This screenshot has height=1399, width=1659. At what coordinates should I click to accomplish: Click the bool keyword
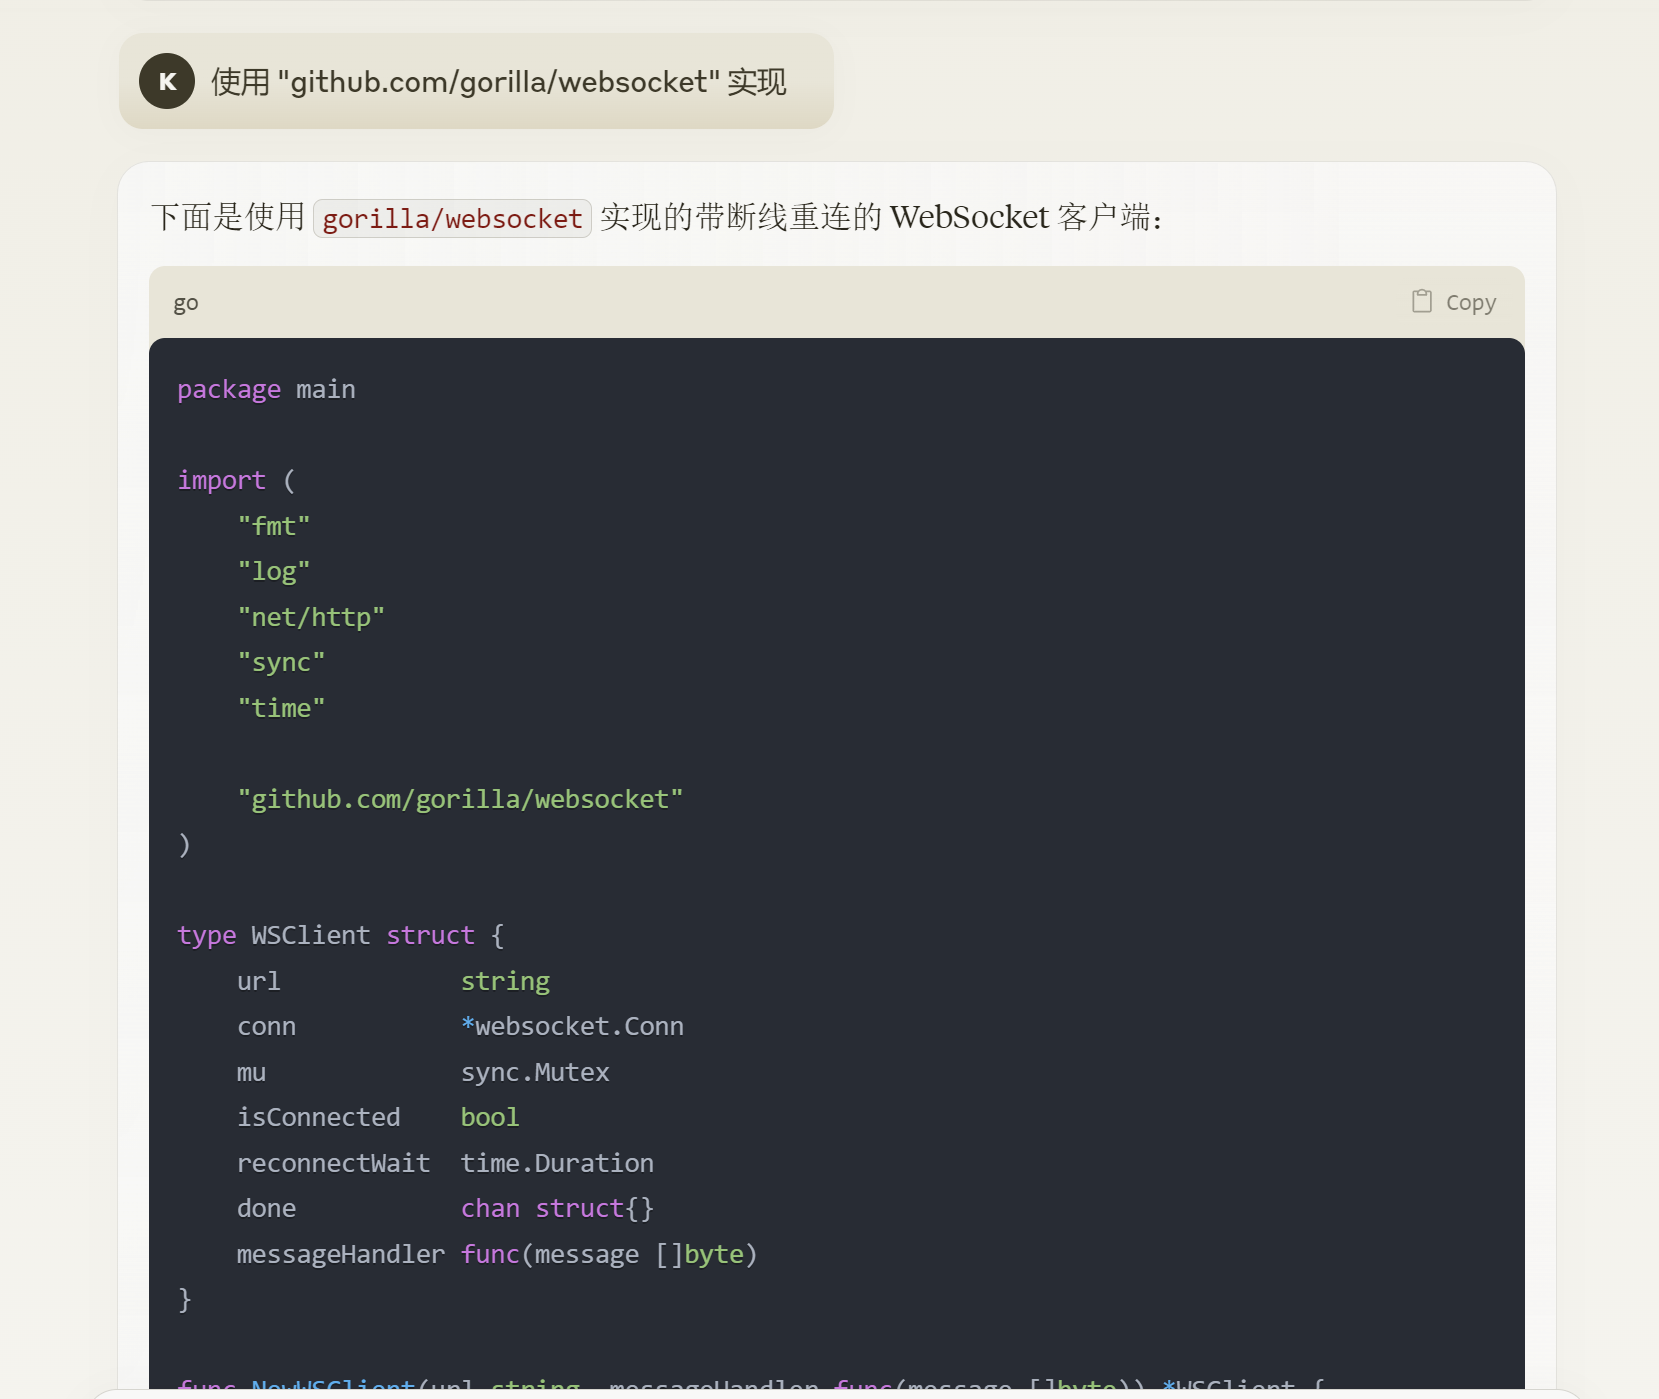(489, 1117)
